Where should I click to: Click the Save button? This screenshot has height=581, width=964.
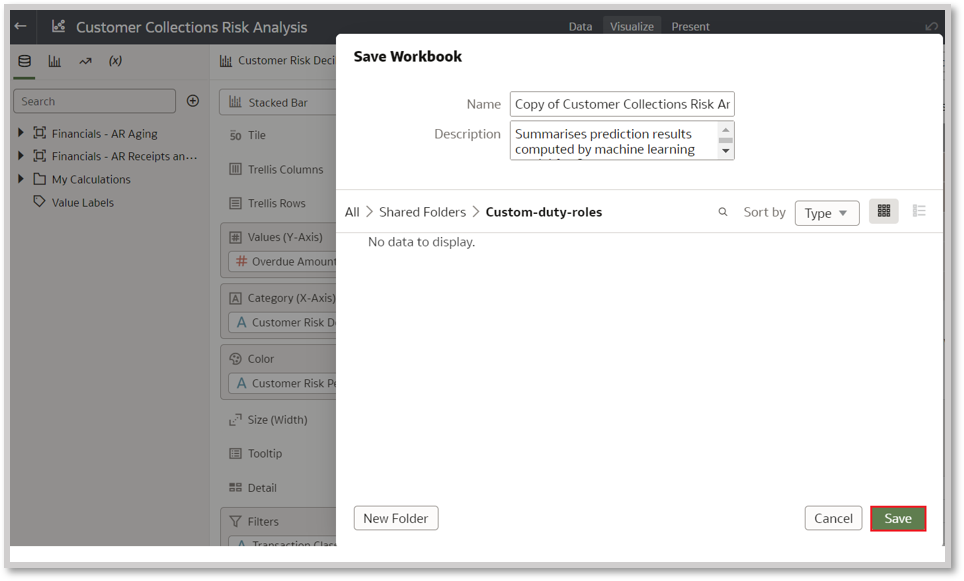[897, 518]
